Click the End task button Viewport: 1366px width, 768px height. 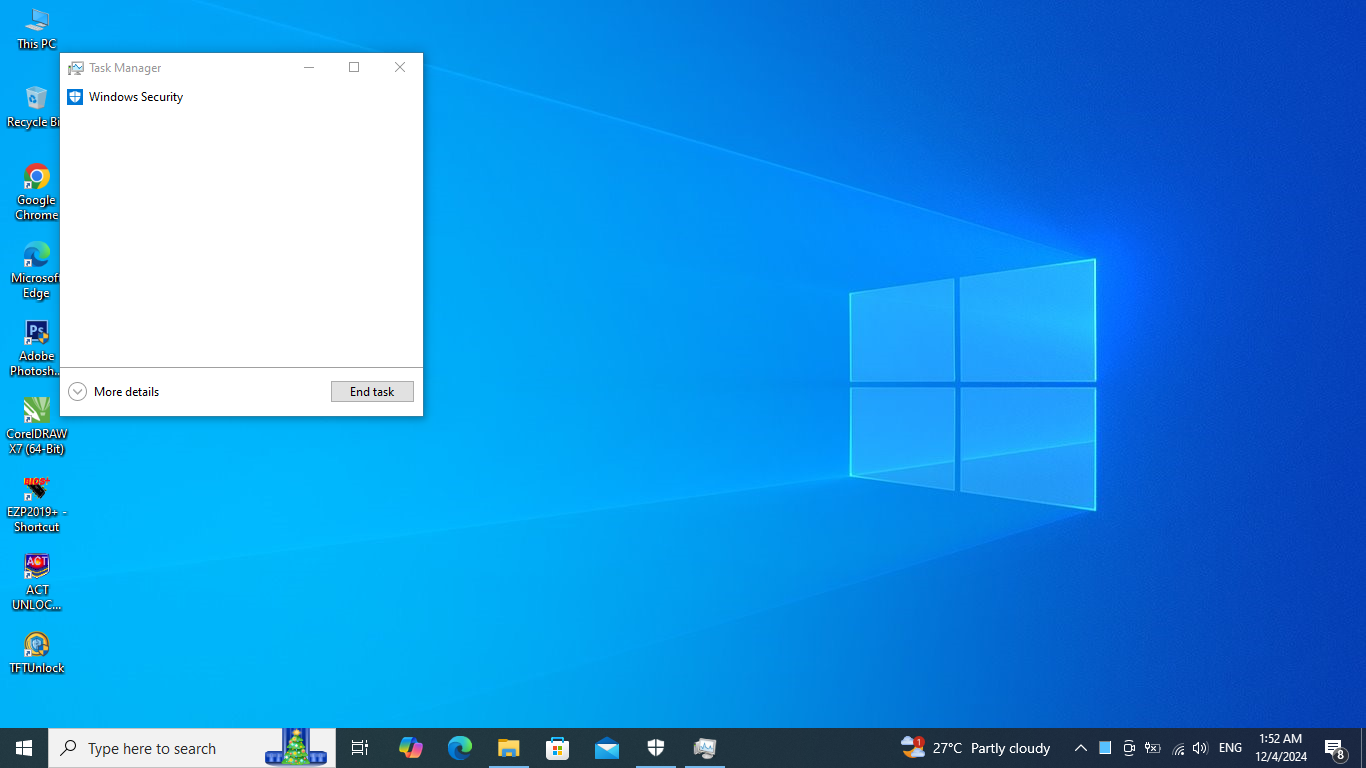coord(372,392)
